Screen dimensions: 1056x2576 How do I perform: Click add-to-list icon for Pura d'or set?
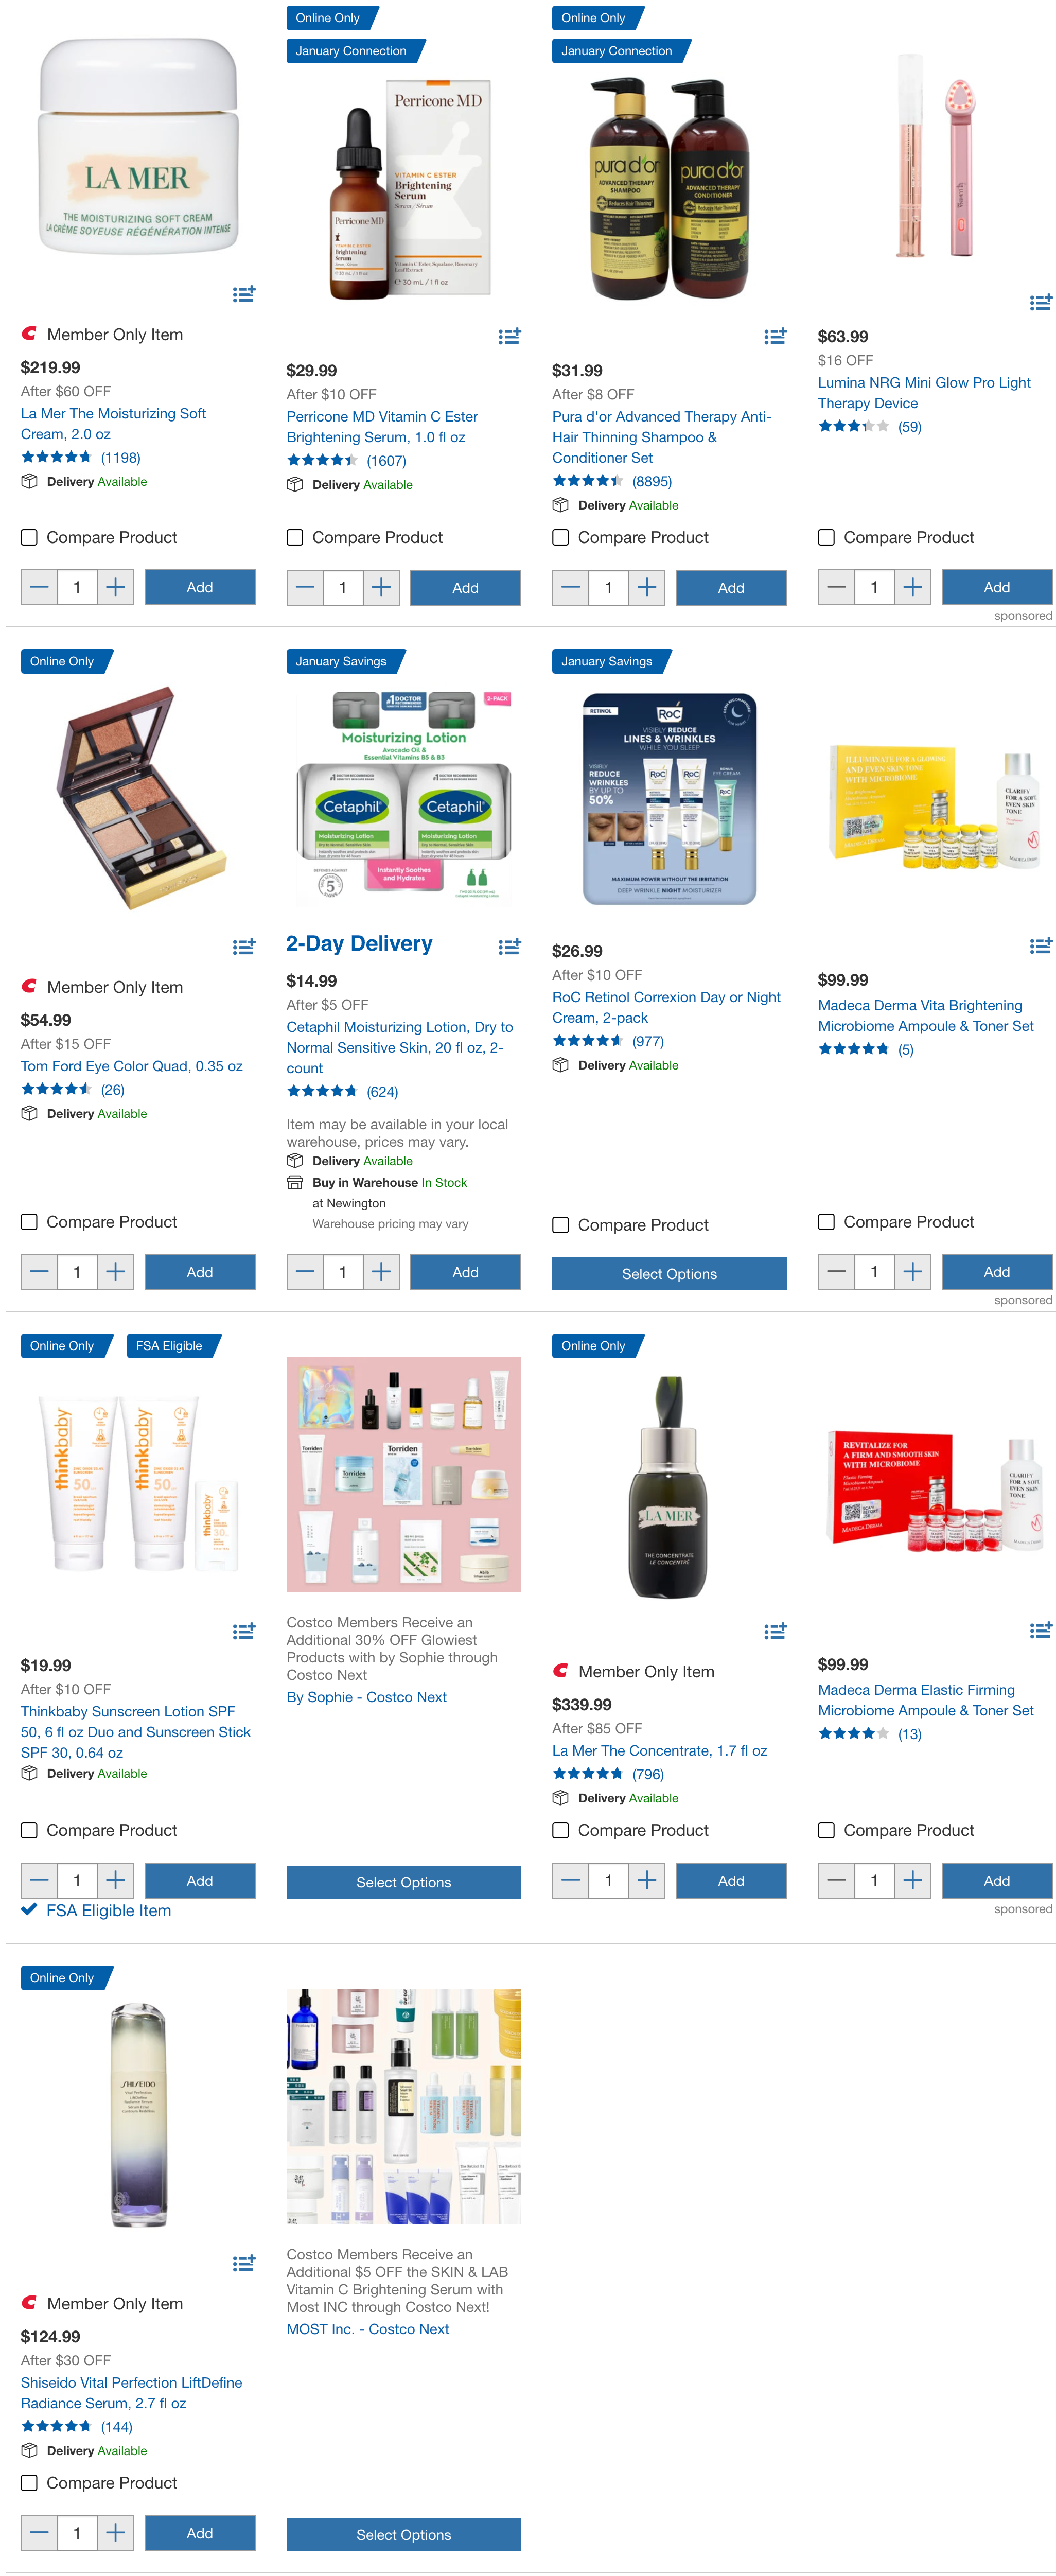[775, 336]
